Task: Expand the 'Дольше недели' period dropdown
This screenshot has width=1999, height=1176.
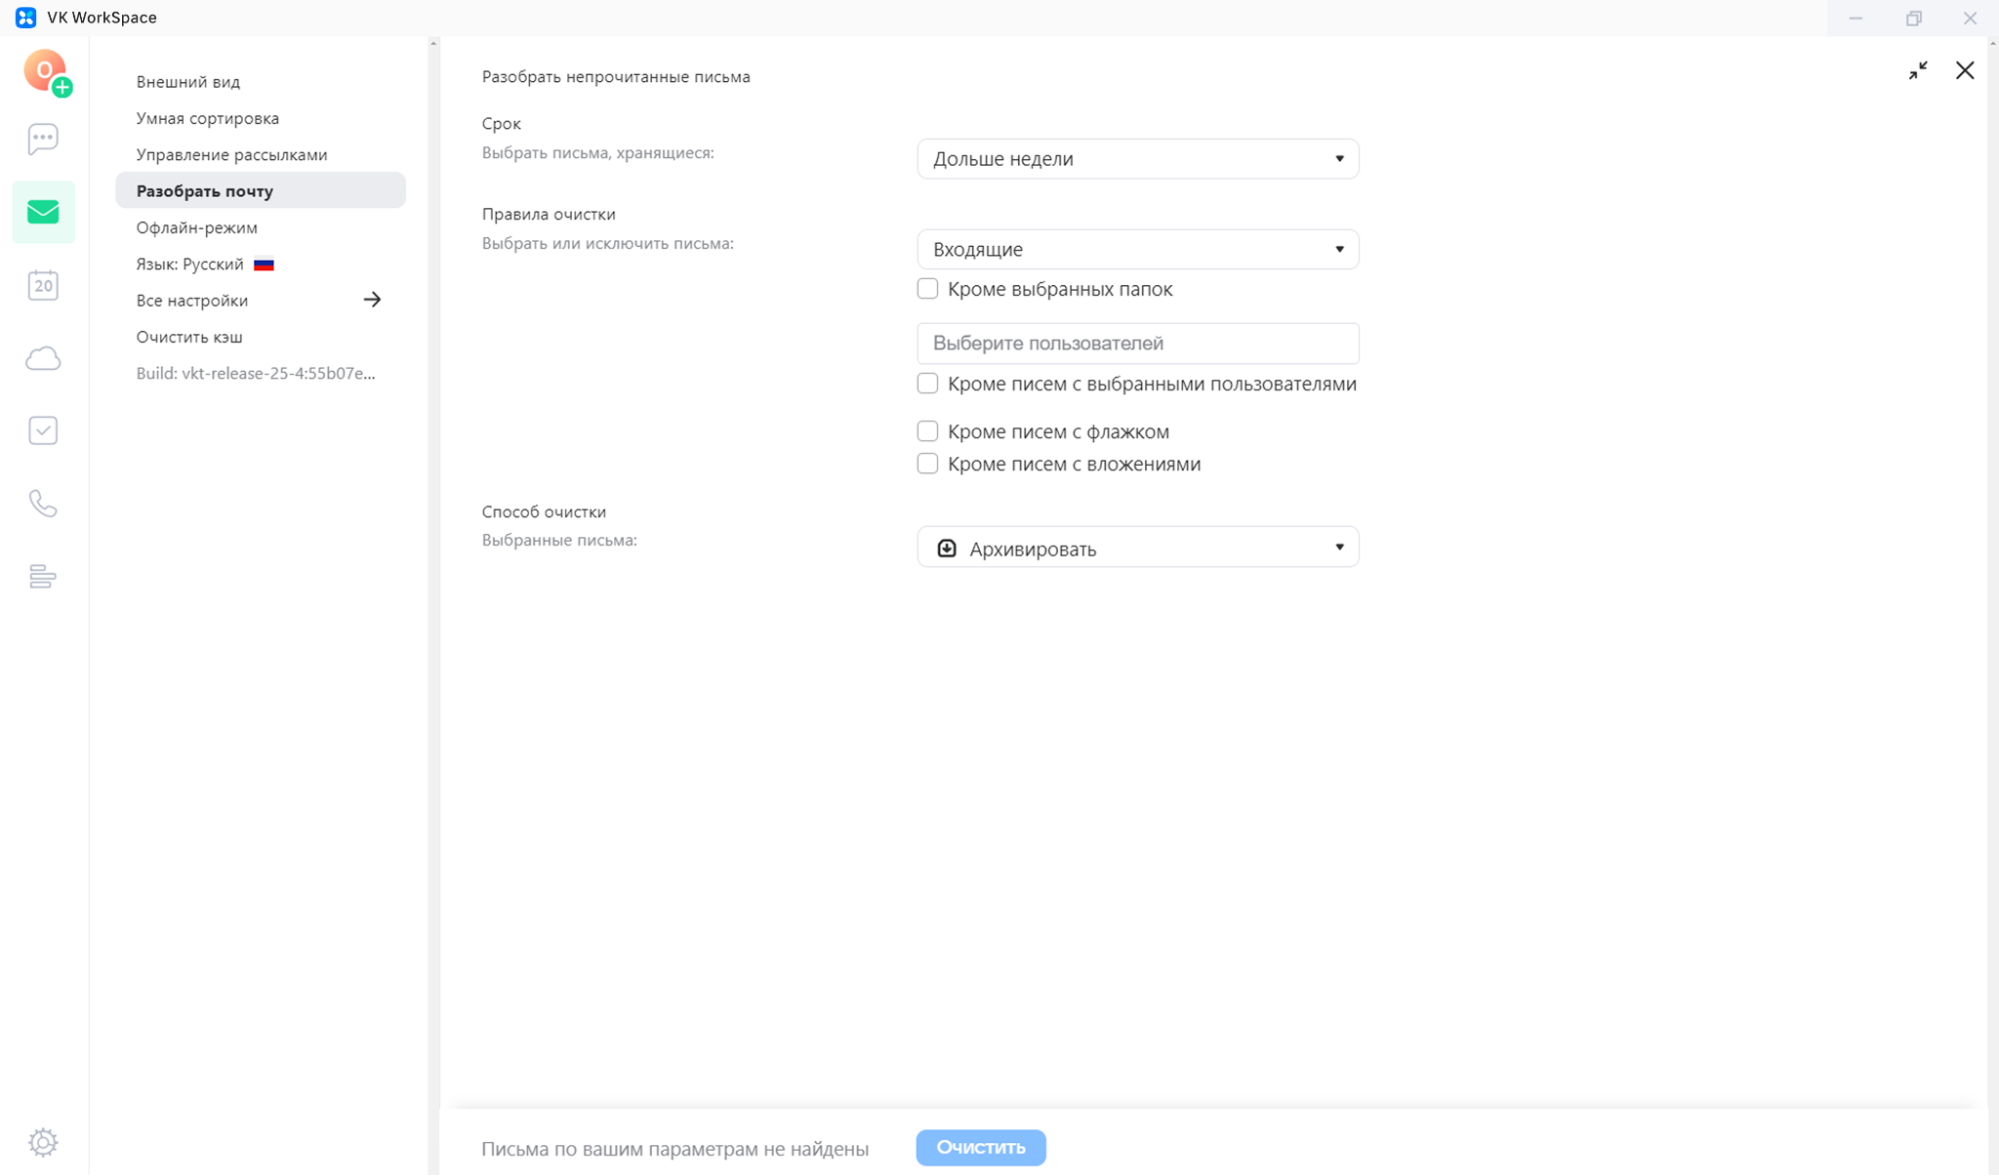Action: 1137,159
